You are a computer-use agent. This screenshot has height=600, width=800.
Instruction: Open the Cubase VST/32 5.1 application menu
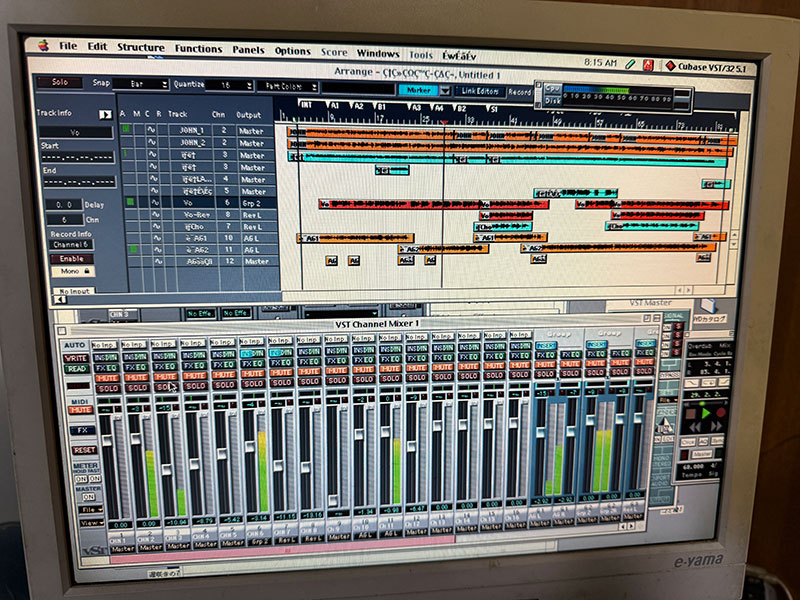[706, 67]
